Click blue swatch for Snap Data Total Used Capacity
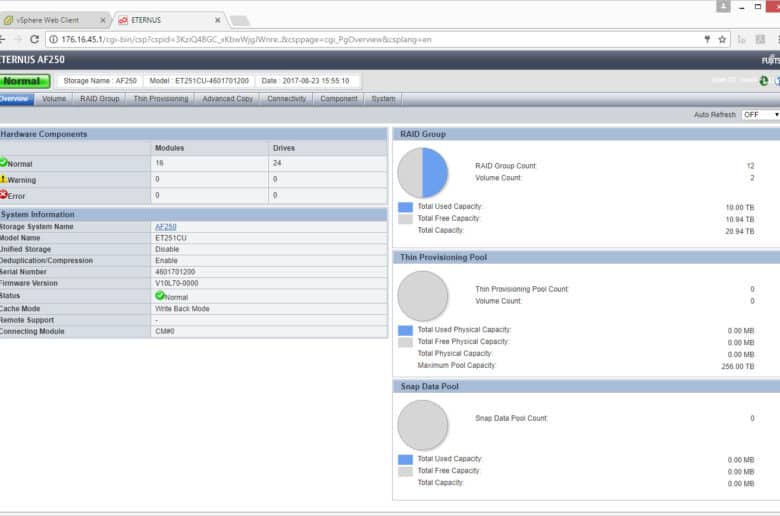Image resolution: width=780 pixels, height=516 pixels. pos(405,459)
